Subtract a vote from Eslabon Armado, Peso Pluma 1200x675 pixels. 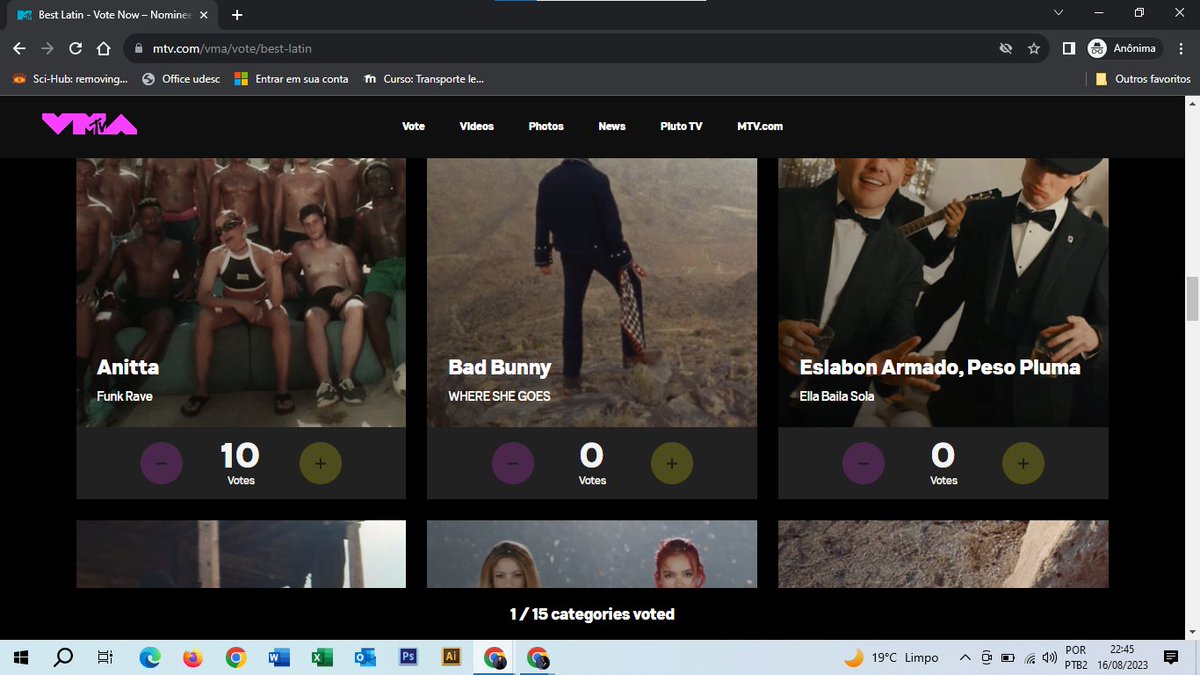864,463
